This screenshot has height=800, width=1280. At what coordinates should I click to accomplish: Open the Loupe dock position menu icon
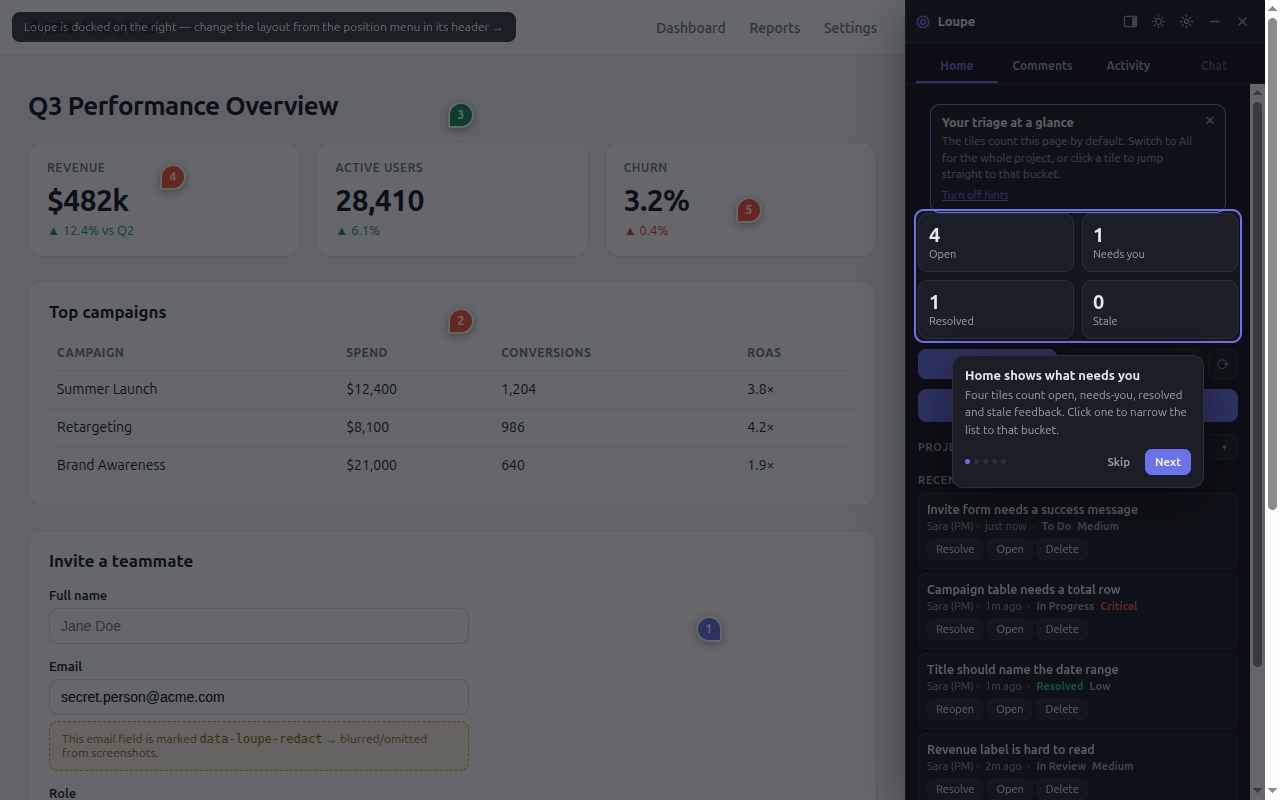click(x=1130, y=21)
